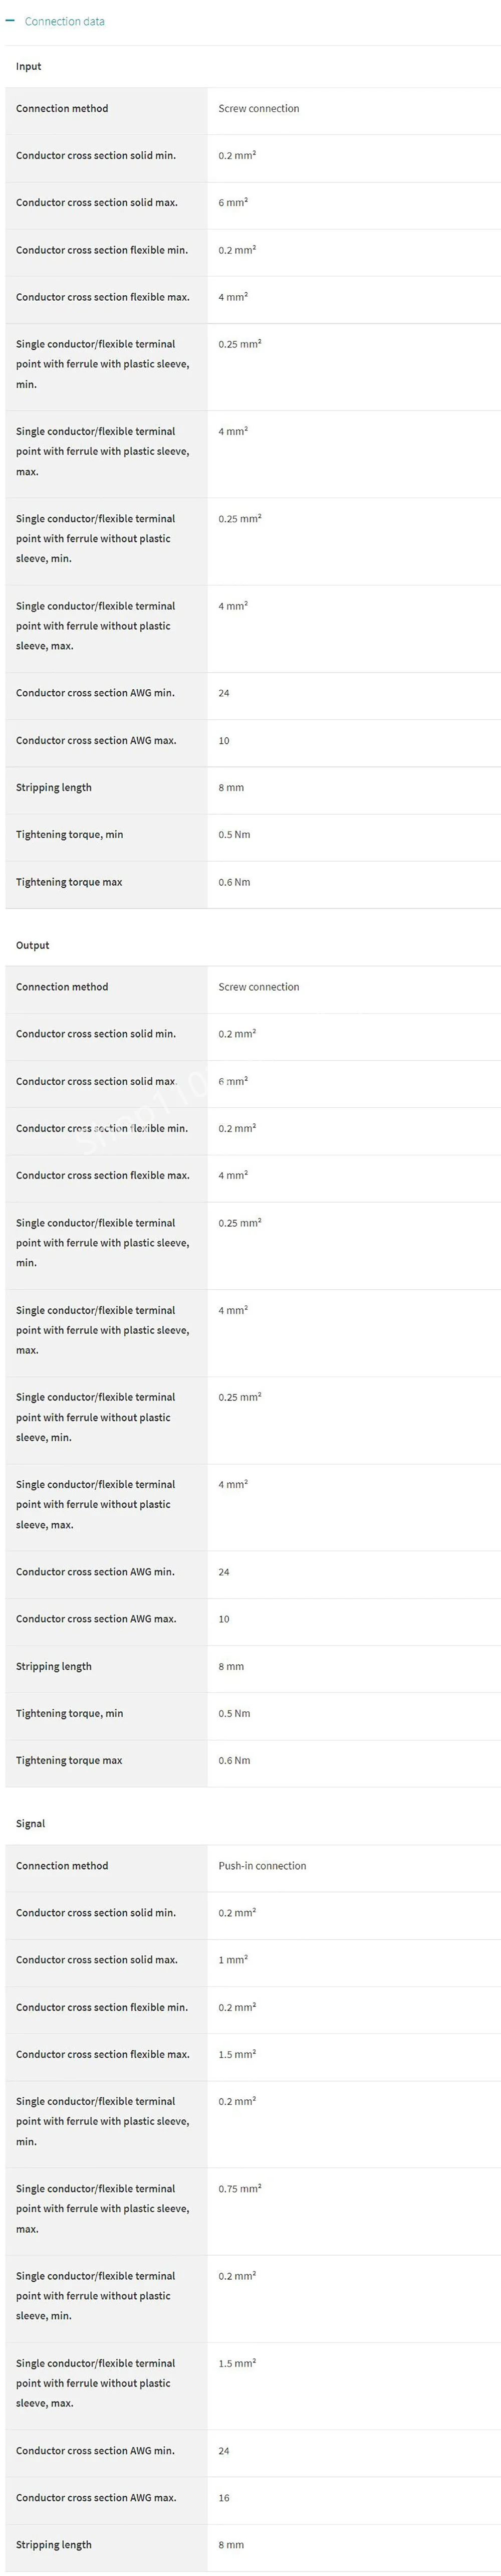This screenshot has width=501, height=2576.
Task: Select the Output section heading
Action: point(32,945)
